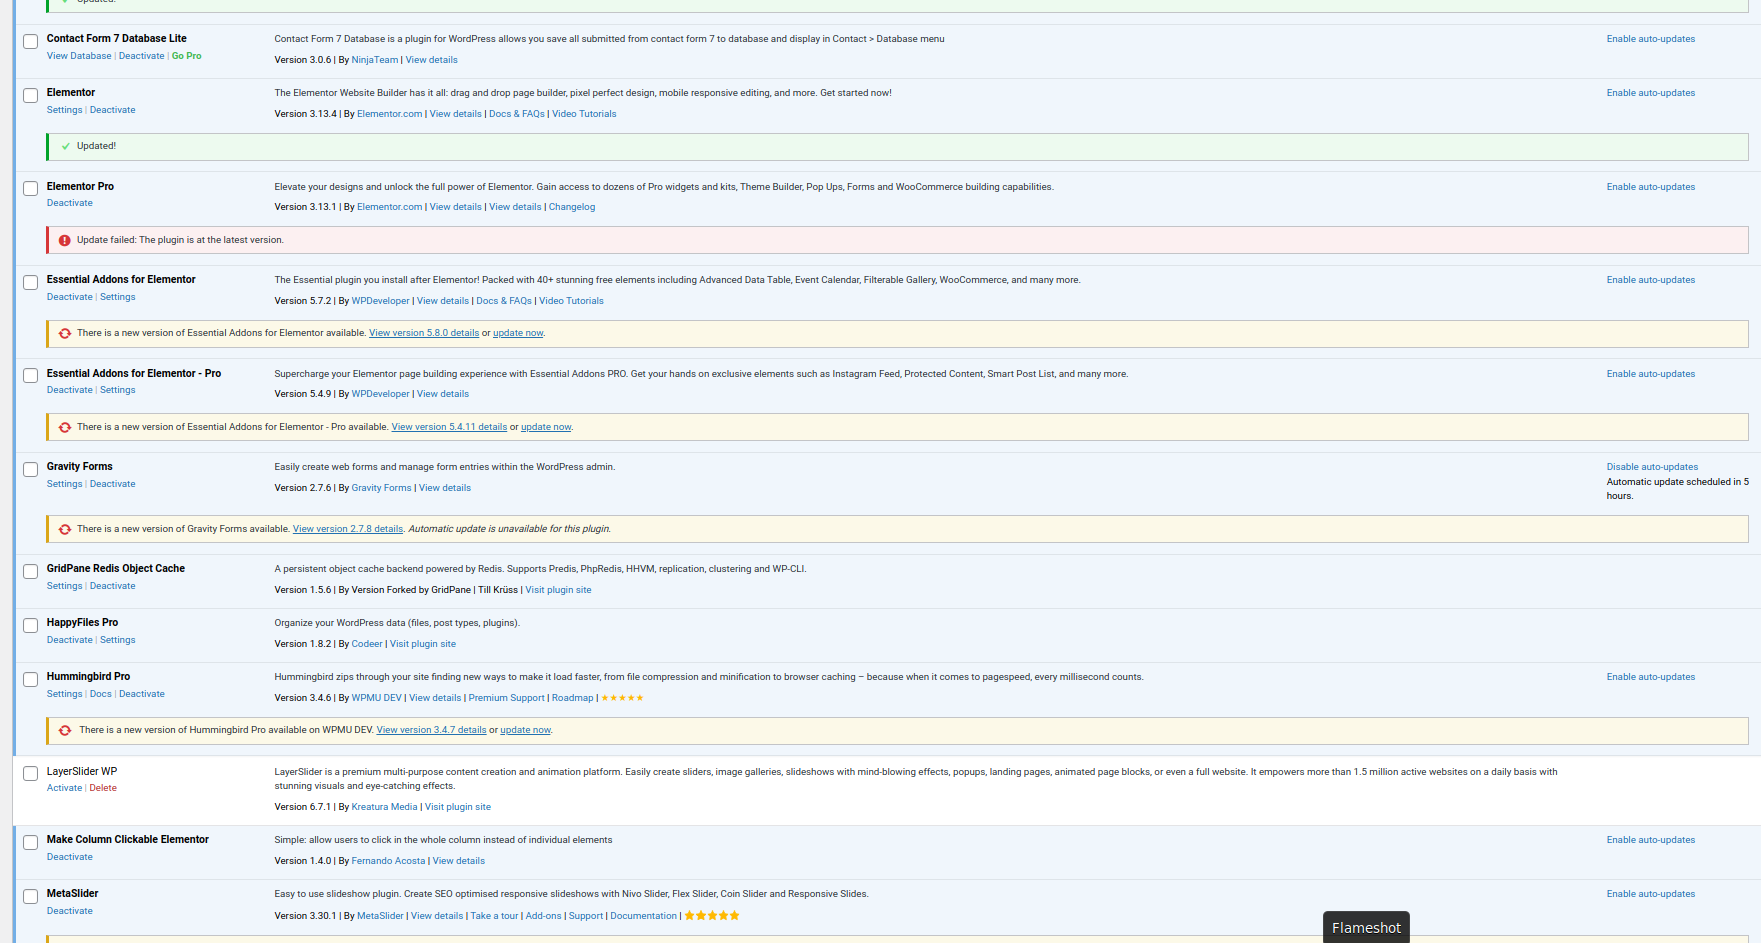This screenshot has width=1761, height=943.
Task: Click the MetaSlider five-star rating
Action: [712, 916]
